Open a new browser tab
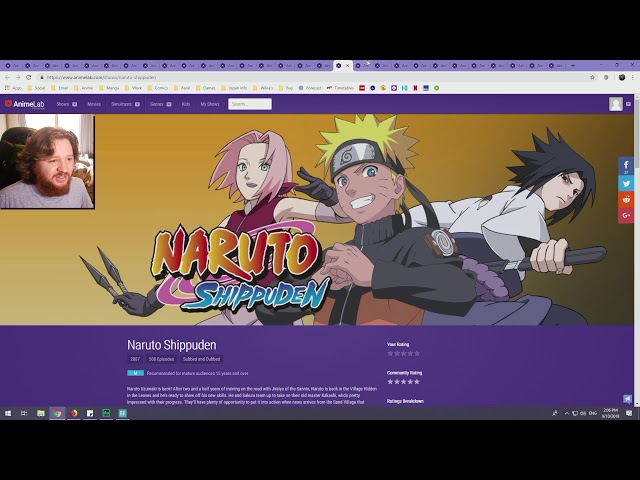Screen dimensions: 640x480 [x=573, y=65]
